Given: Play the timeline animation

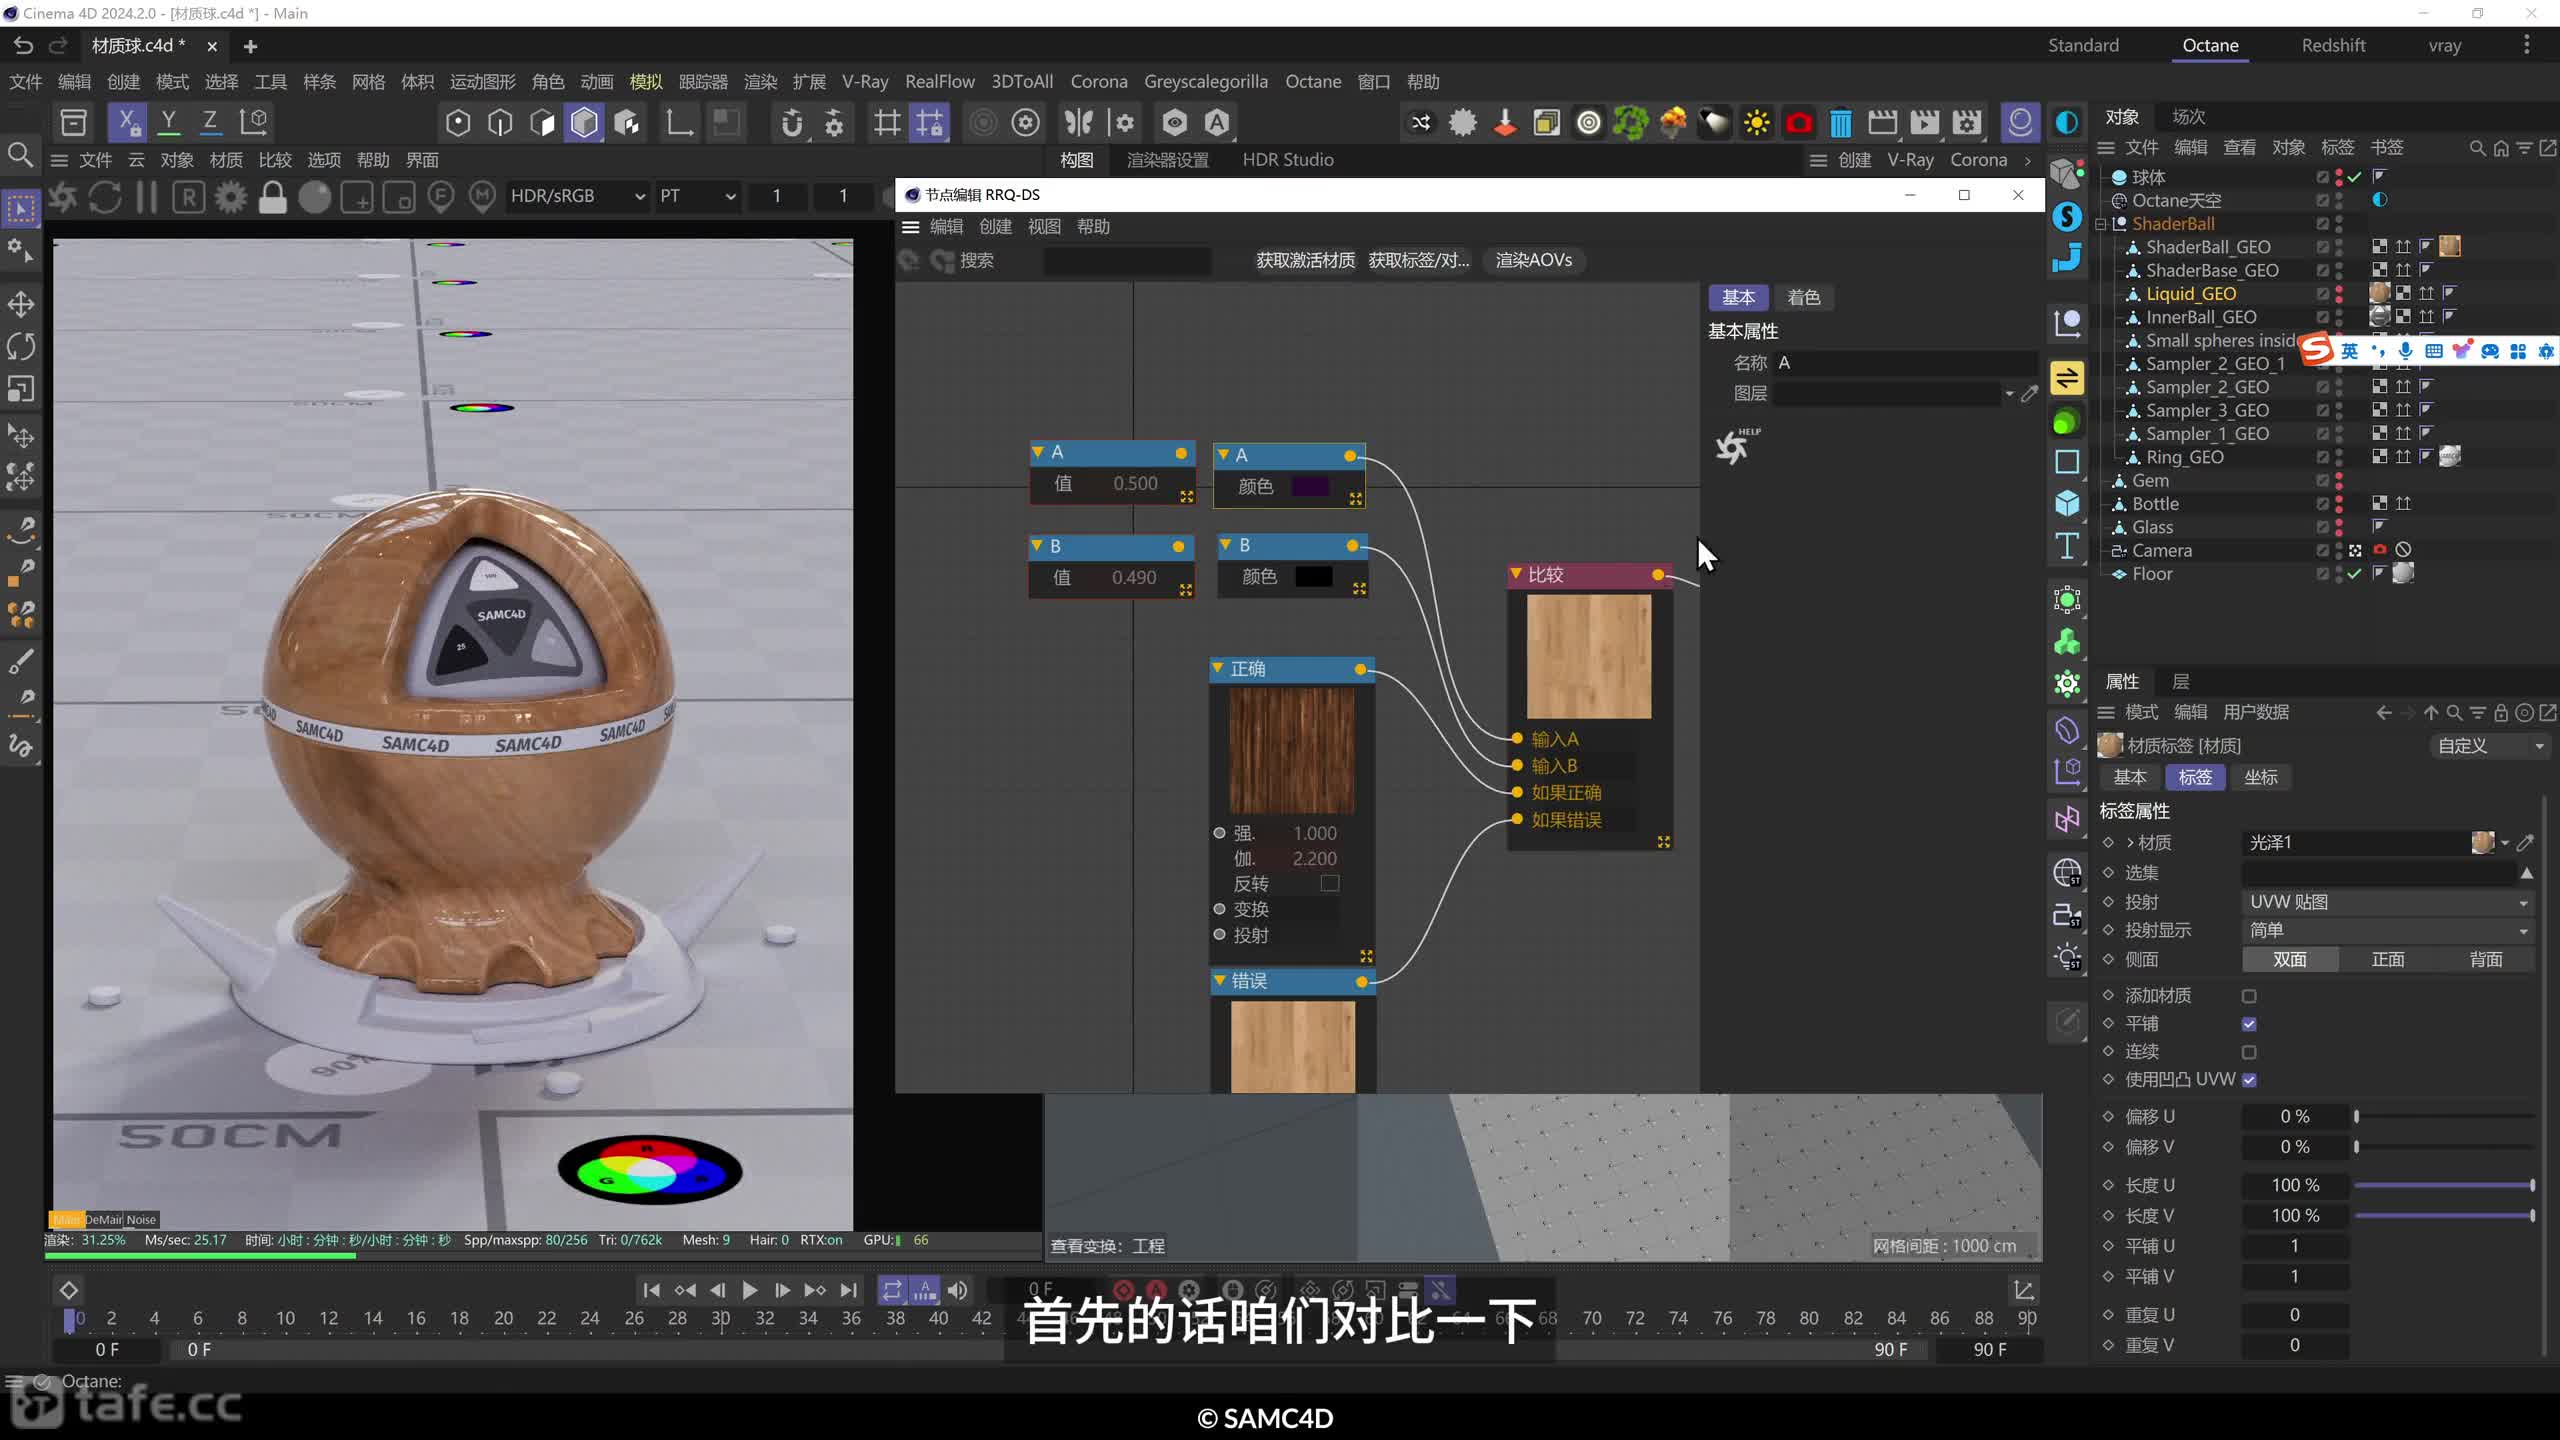Looking at the screenshot, I should click(749, 1290).
